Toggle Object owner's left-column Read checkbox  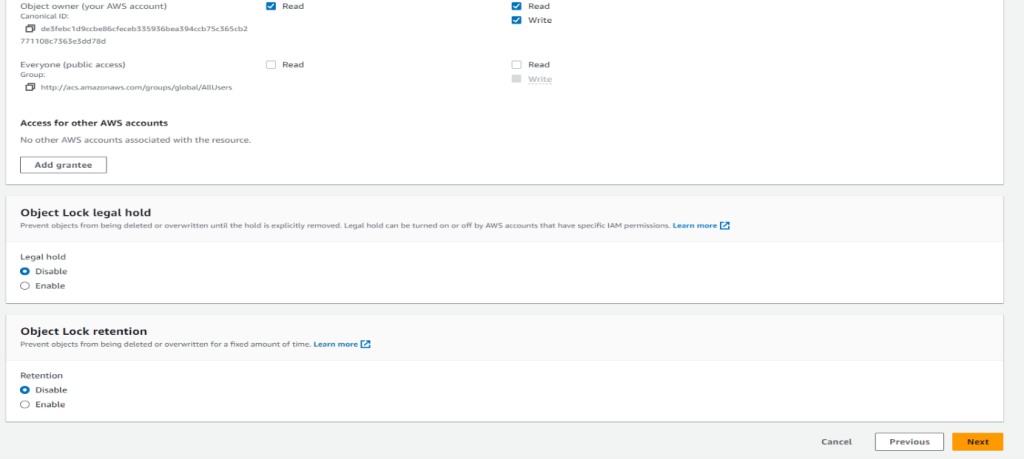coord(271,6)
